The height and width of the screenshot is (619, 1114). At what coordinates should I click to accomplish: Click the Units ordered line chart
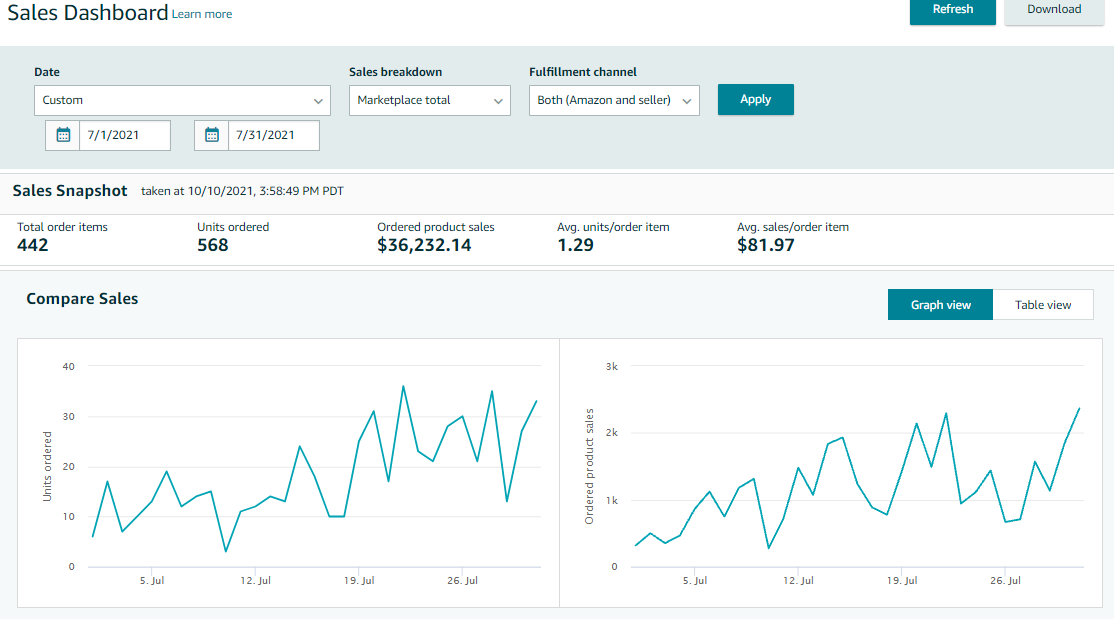click(x=315, y=470)
